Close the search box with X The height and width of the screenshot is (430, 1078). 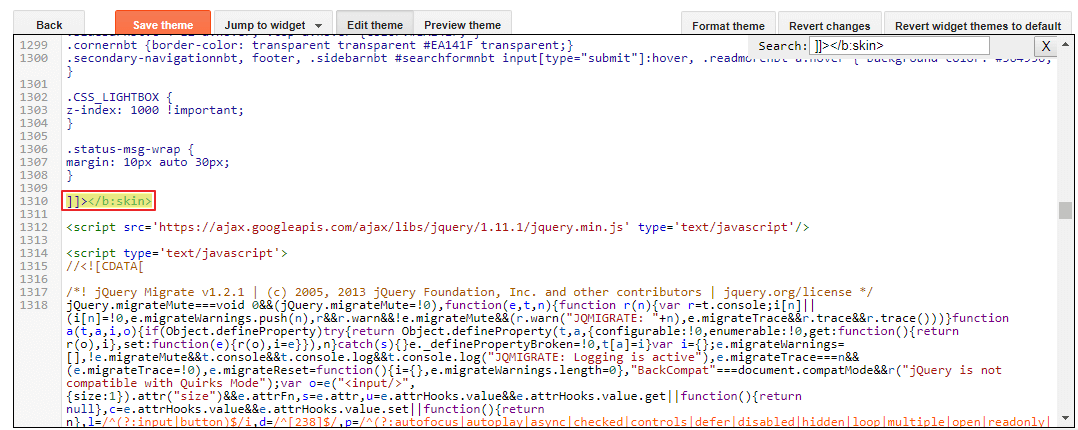point(1046,46)
